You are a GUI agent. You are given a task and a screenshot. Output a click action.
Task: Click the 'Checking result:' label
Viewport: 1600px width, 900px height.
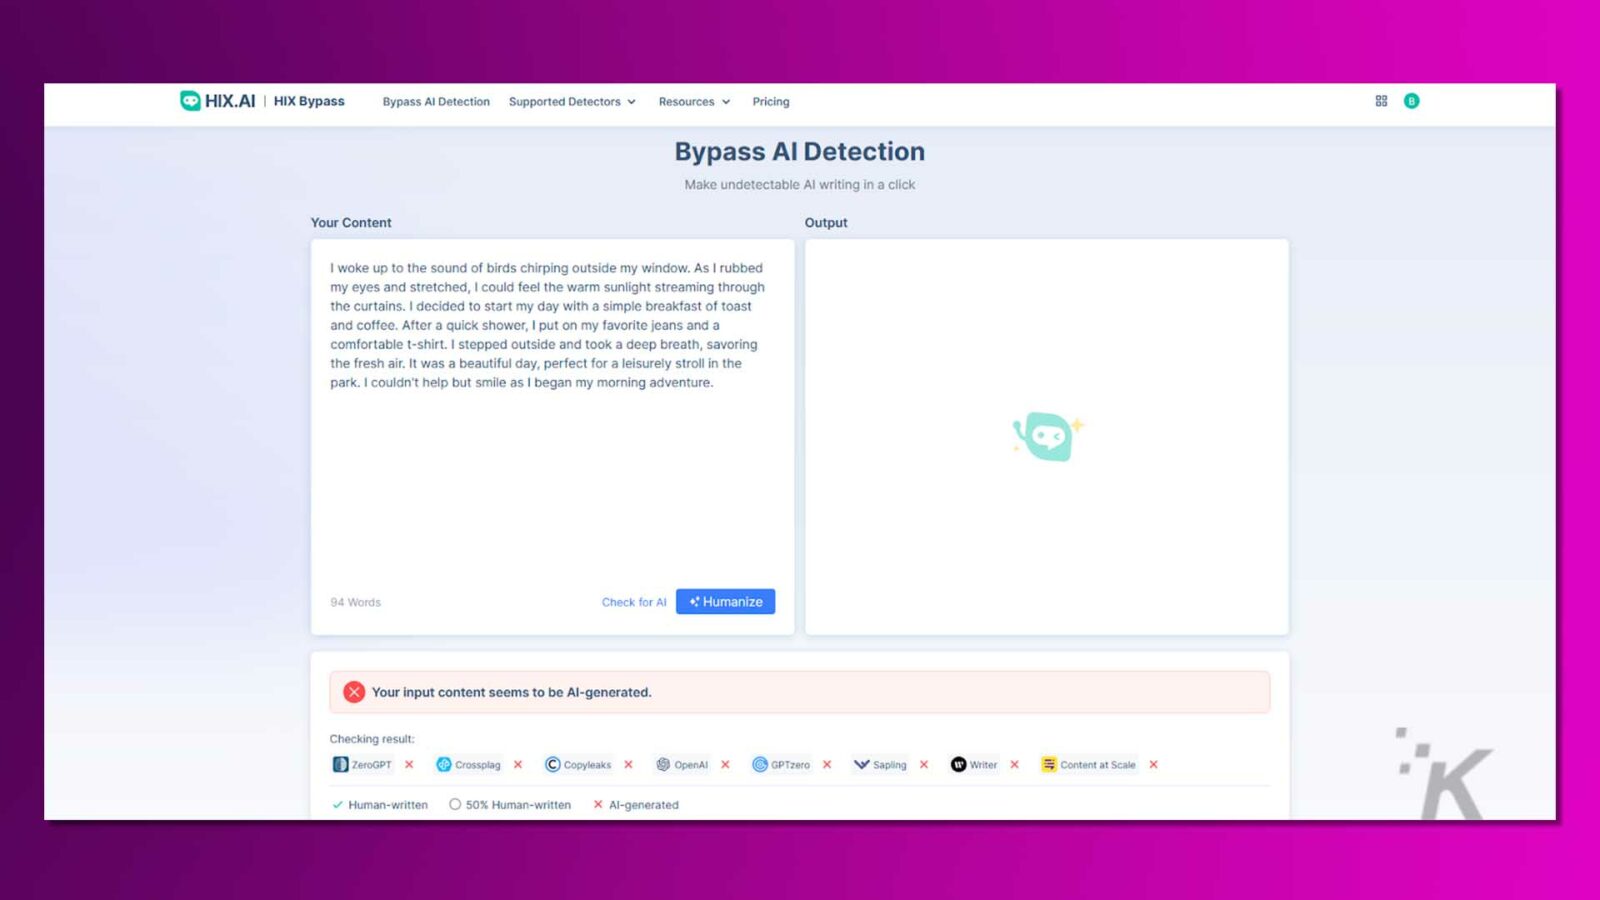click(372, 739)
